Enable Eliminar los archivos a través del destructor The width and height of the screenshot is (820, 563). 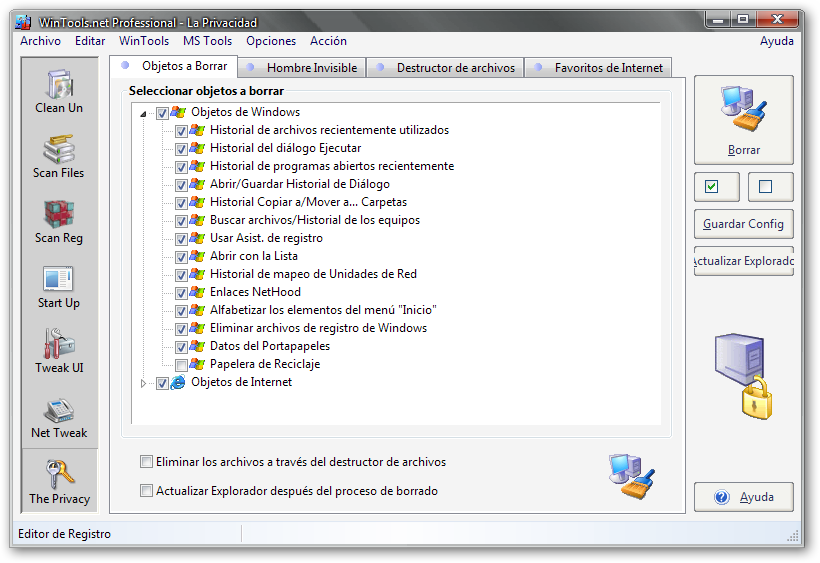point(147,463)
